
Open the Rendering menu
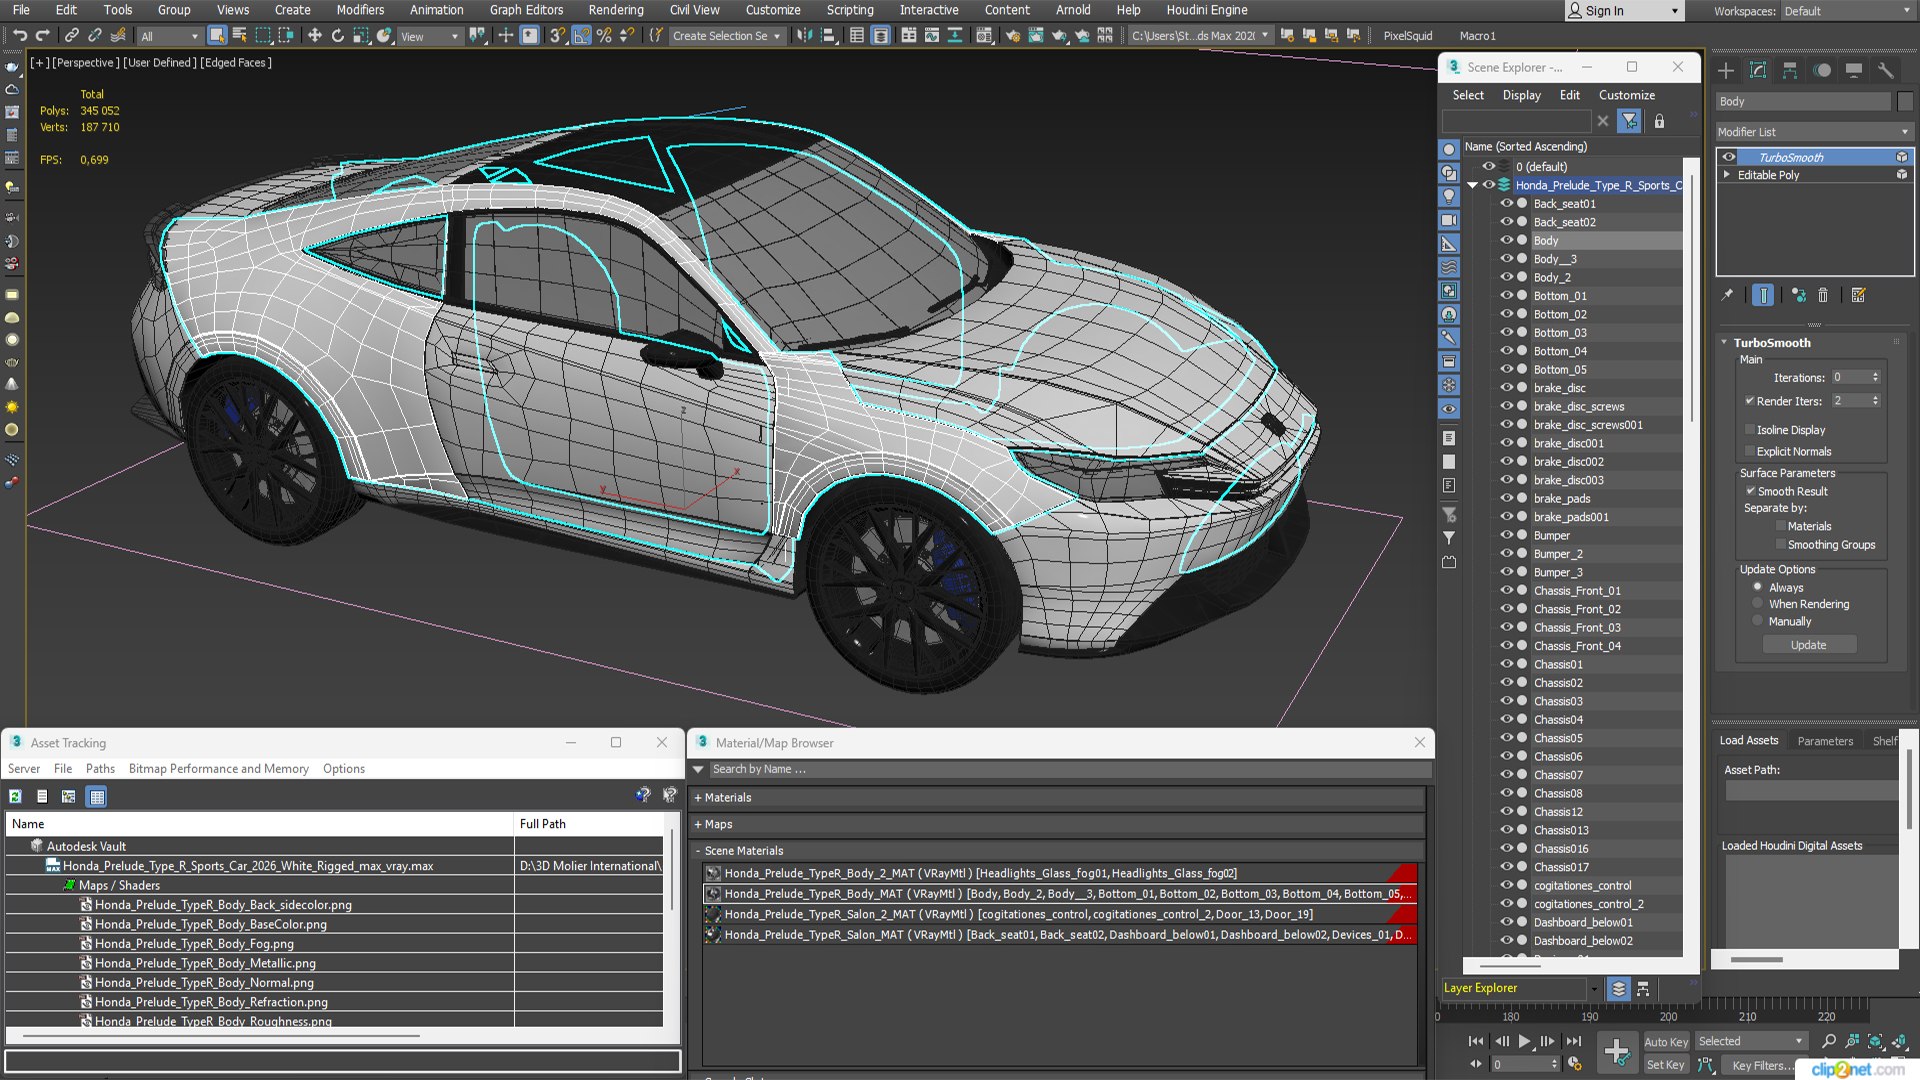tap(616, 10)
